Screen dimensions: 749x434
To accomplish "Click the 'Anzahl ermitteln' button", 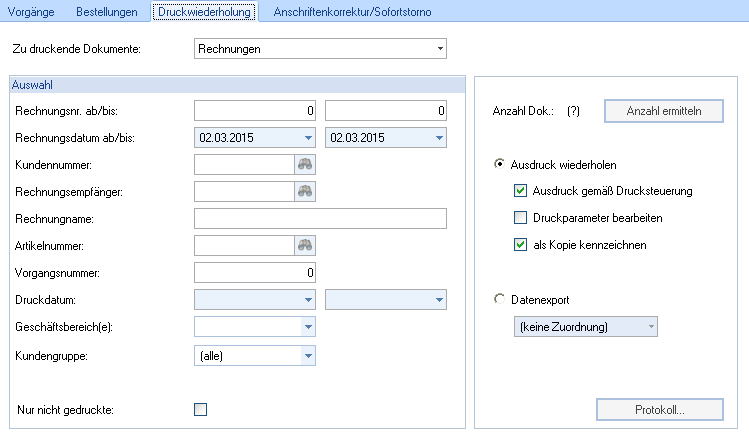I will click(664, 111).
